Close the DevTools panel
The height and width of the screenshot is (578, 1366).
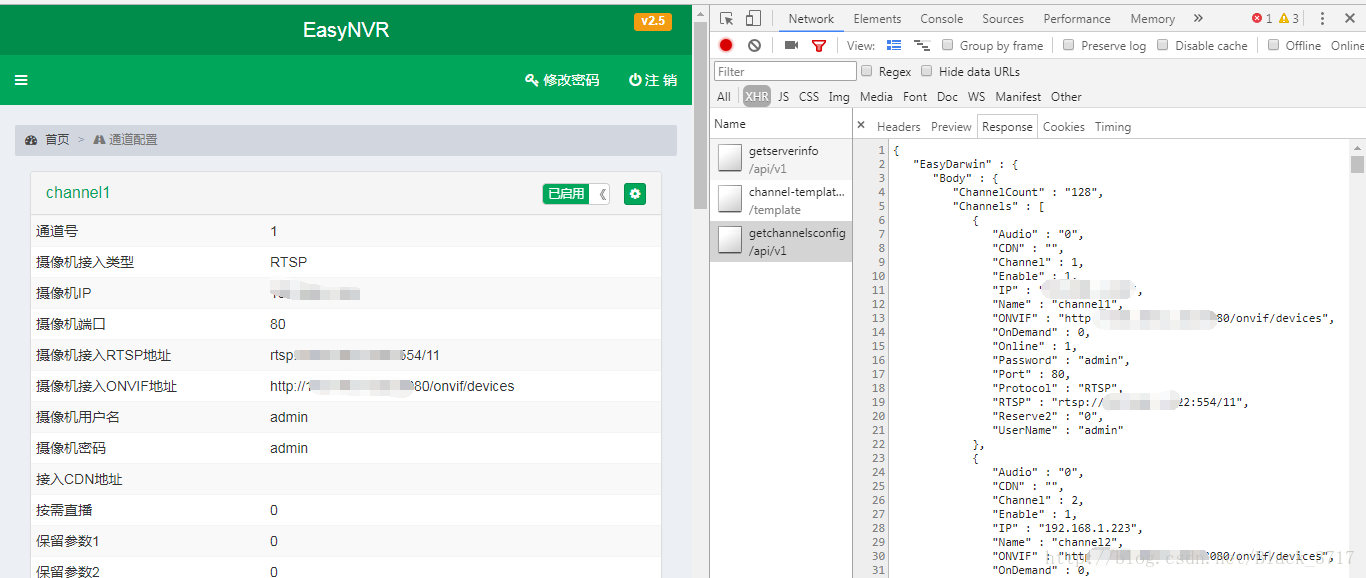[1350, 18]
